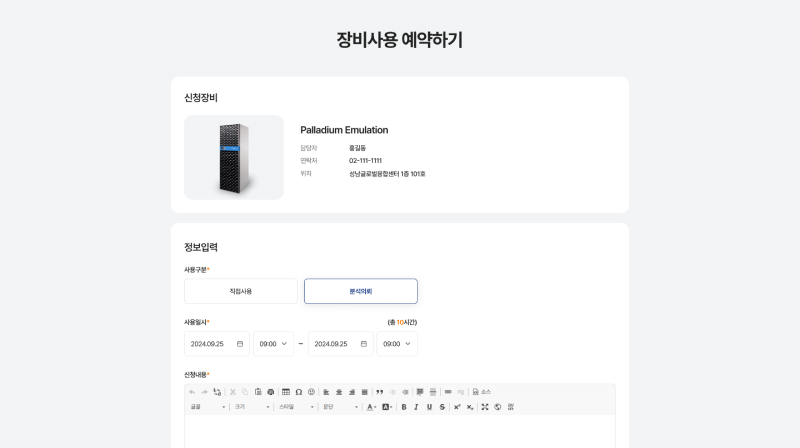Viewport: 800px width, 448px height.
Task: Apply underline formatting
Action: point(429,407)
